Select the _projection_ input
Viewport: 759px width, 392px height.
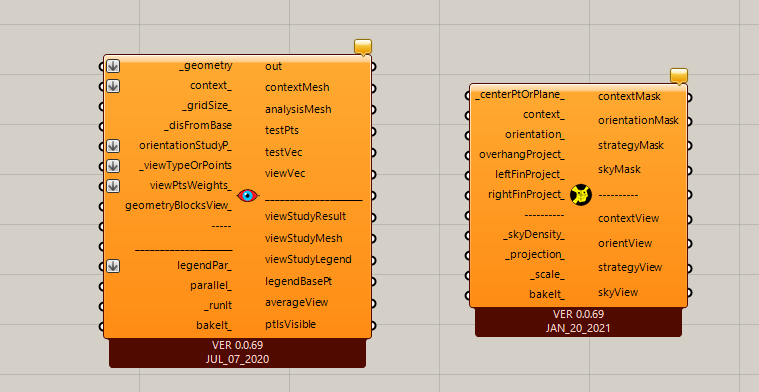click(x=535, y=255)
